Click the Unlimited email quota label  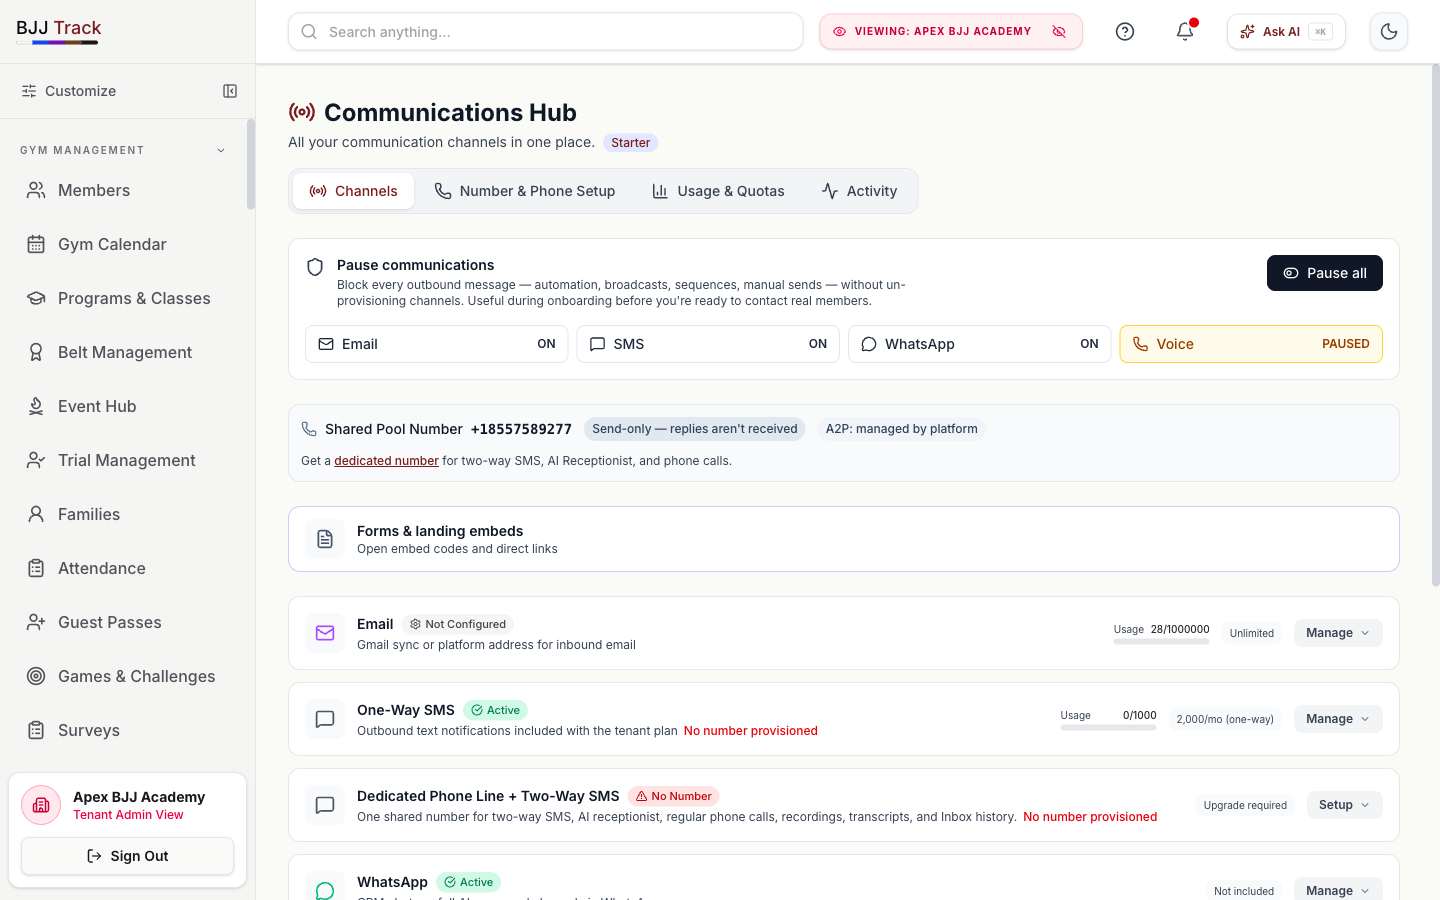[x=1251, y=633]
